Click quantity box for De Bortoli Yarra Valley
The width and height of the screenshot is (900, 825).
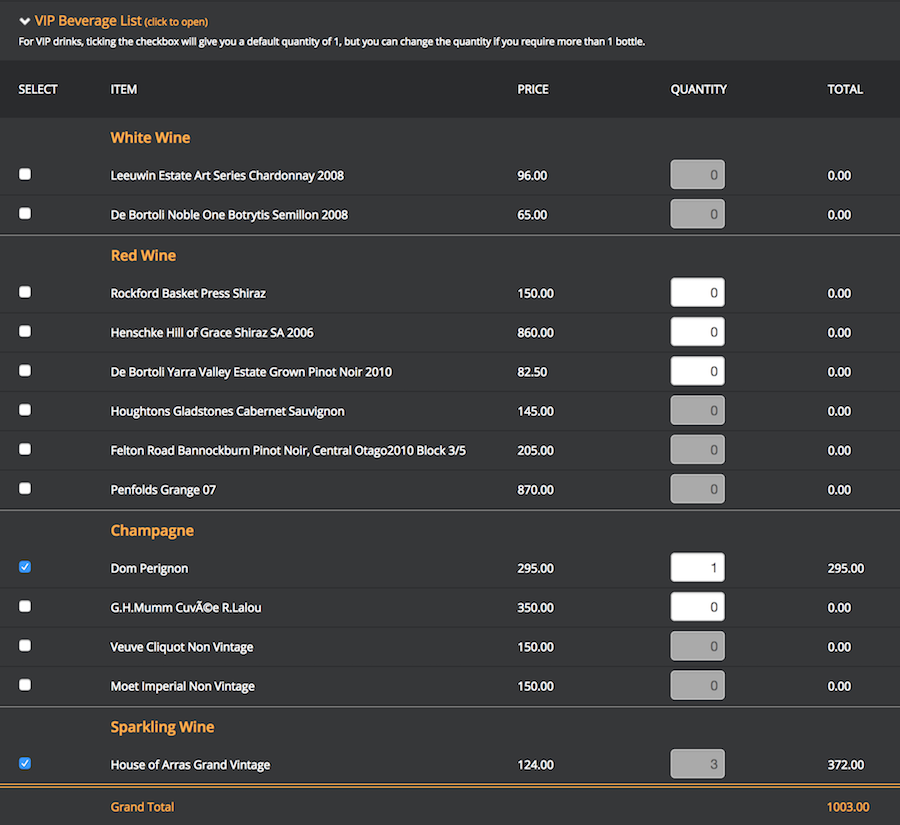(697, 371)
